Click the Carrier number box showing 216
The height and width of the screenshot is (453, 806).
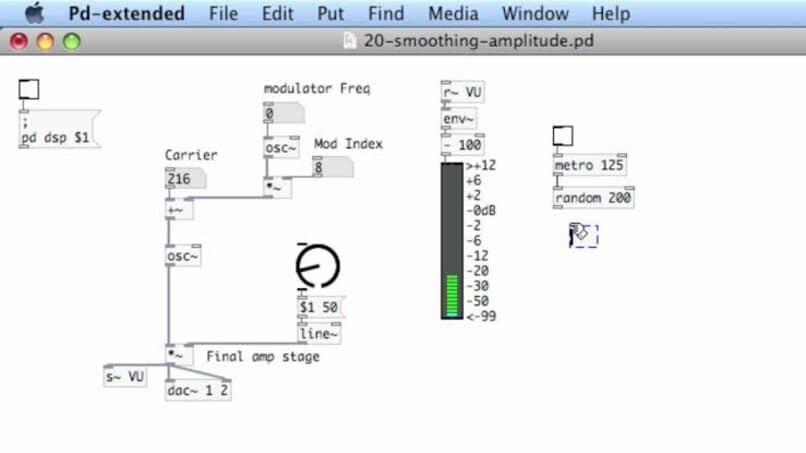click(x=184, y=179)
